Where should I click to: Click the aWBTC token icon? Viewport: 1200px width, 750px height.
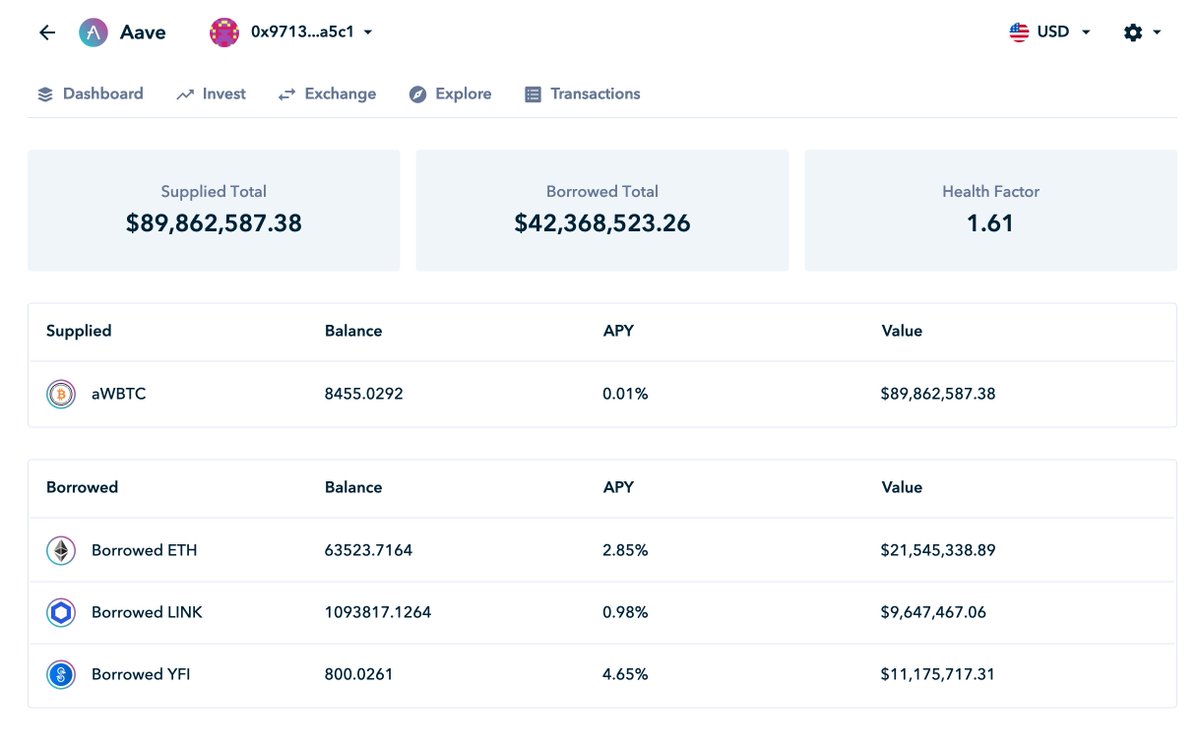tap(61, 394)
